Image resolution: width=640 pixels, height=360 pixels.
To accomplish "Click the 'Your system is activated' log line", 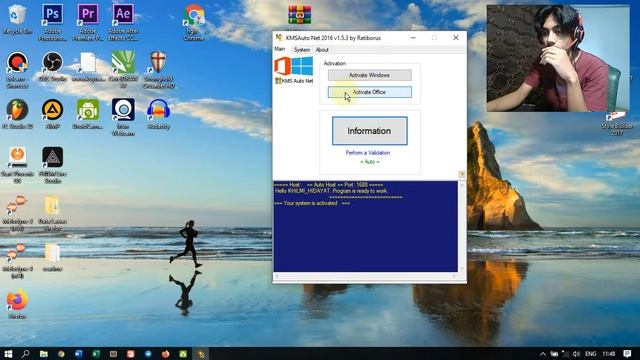I will [312, 203].
